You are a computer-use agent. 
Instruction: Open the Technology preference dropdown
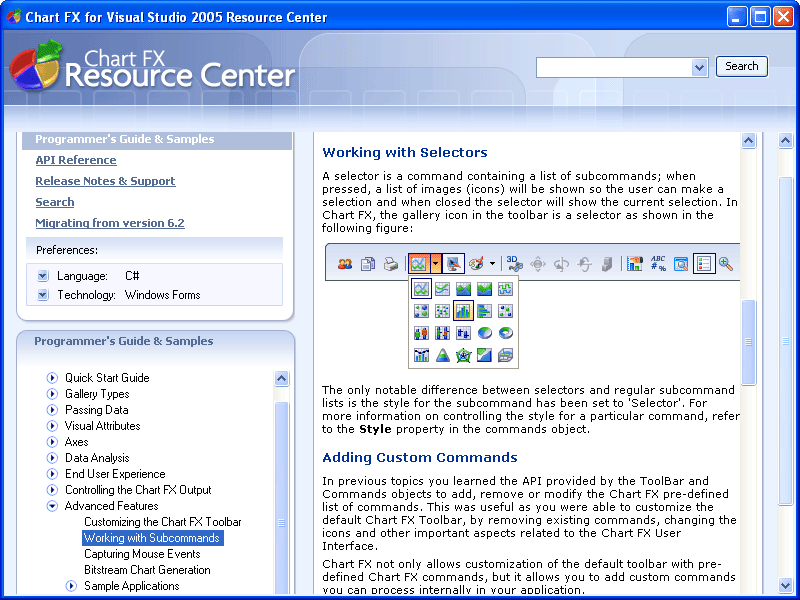pyautogui.click(x=43, y=295)
